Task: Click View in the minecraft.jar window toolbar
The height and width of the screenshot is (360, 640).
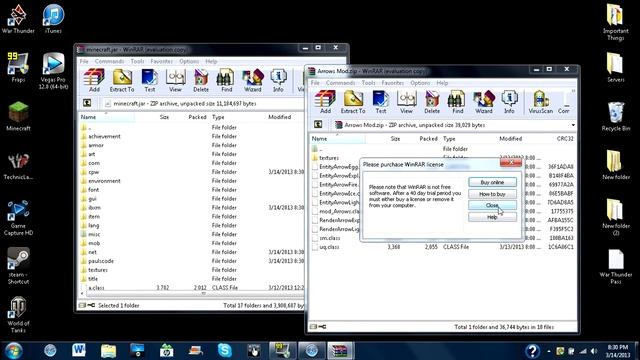Action: [175, 80]
